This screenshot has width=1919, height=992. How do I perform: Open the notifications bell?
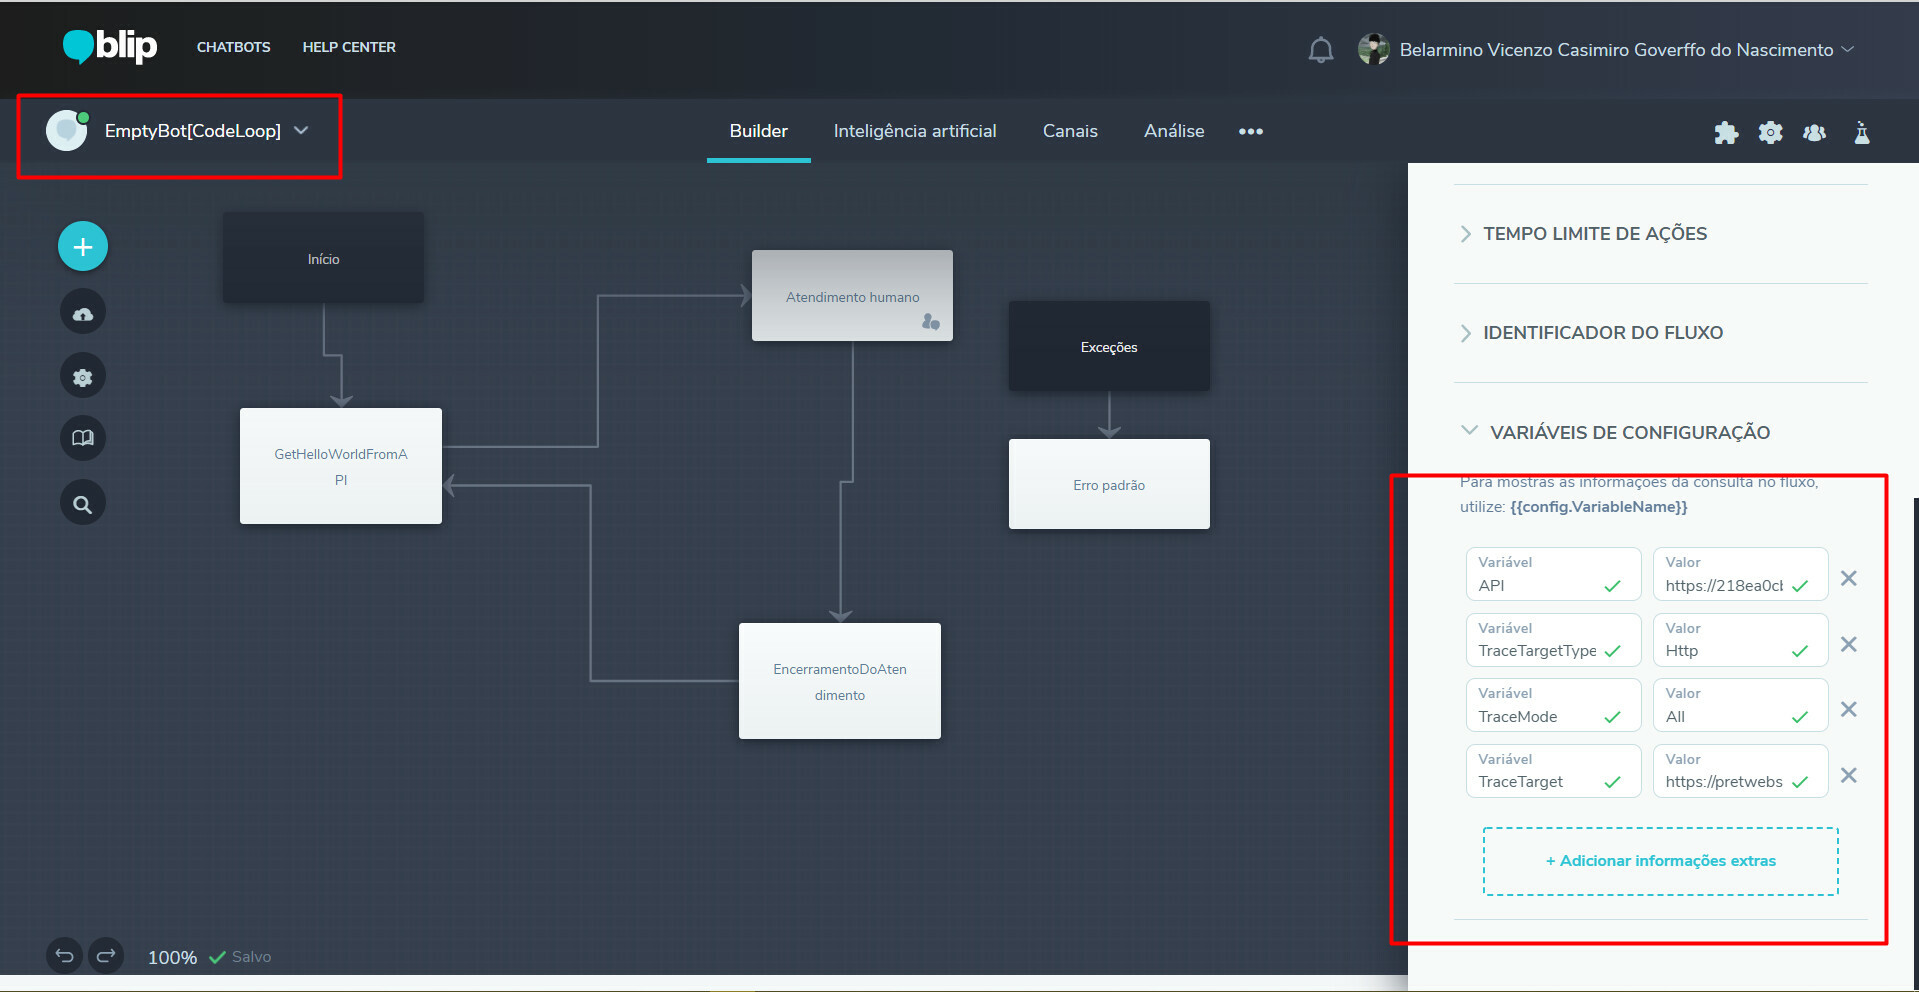pyautogui.click(x=1321, y=50)
